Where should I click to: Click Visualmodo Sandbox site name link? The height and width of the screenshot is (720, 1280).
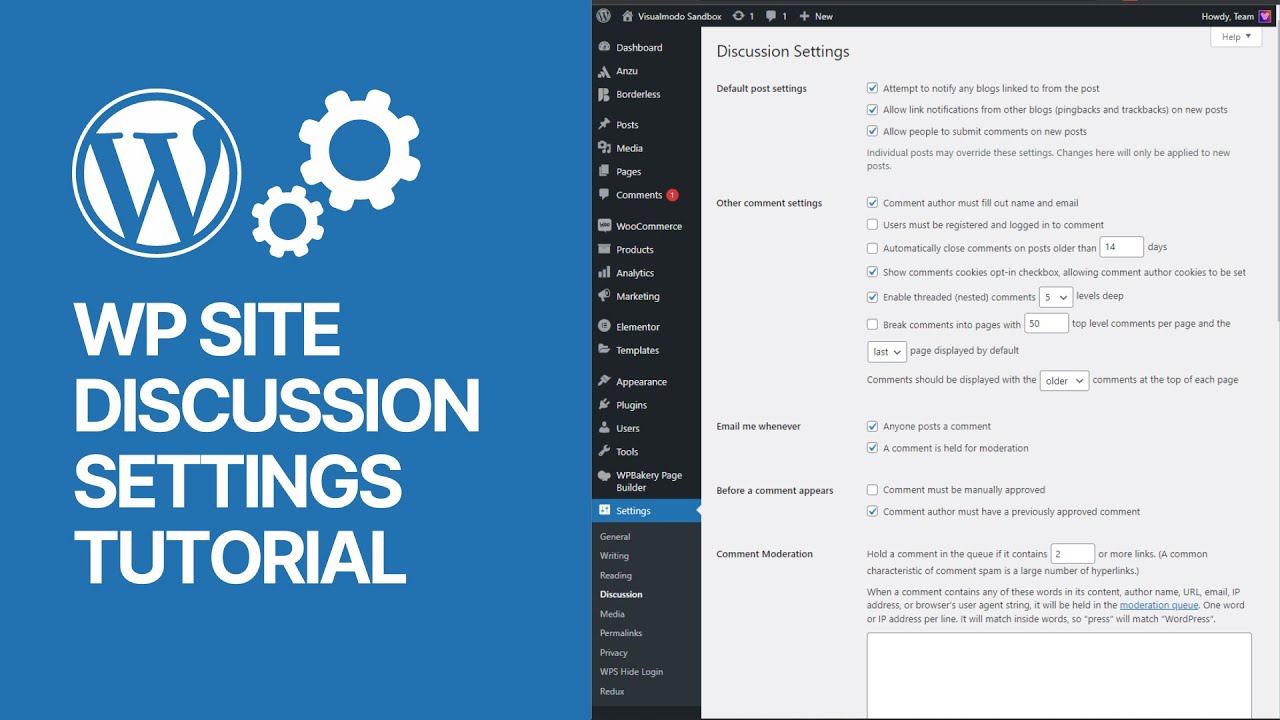point(678,16)
